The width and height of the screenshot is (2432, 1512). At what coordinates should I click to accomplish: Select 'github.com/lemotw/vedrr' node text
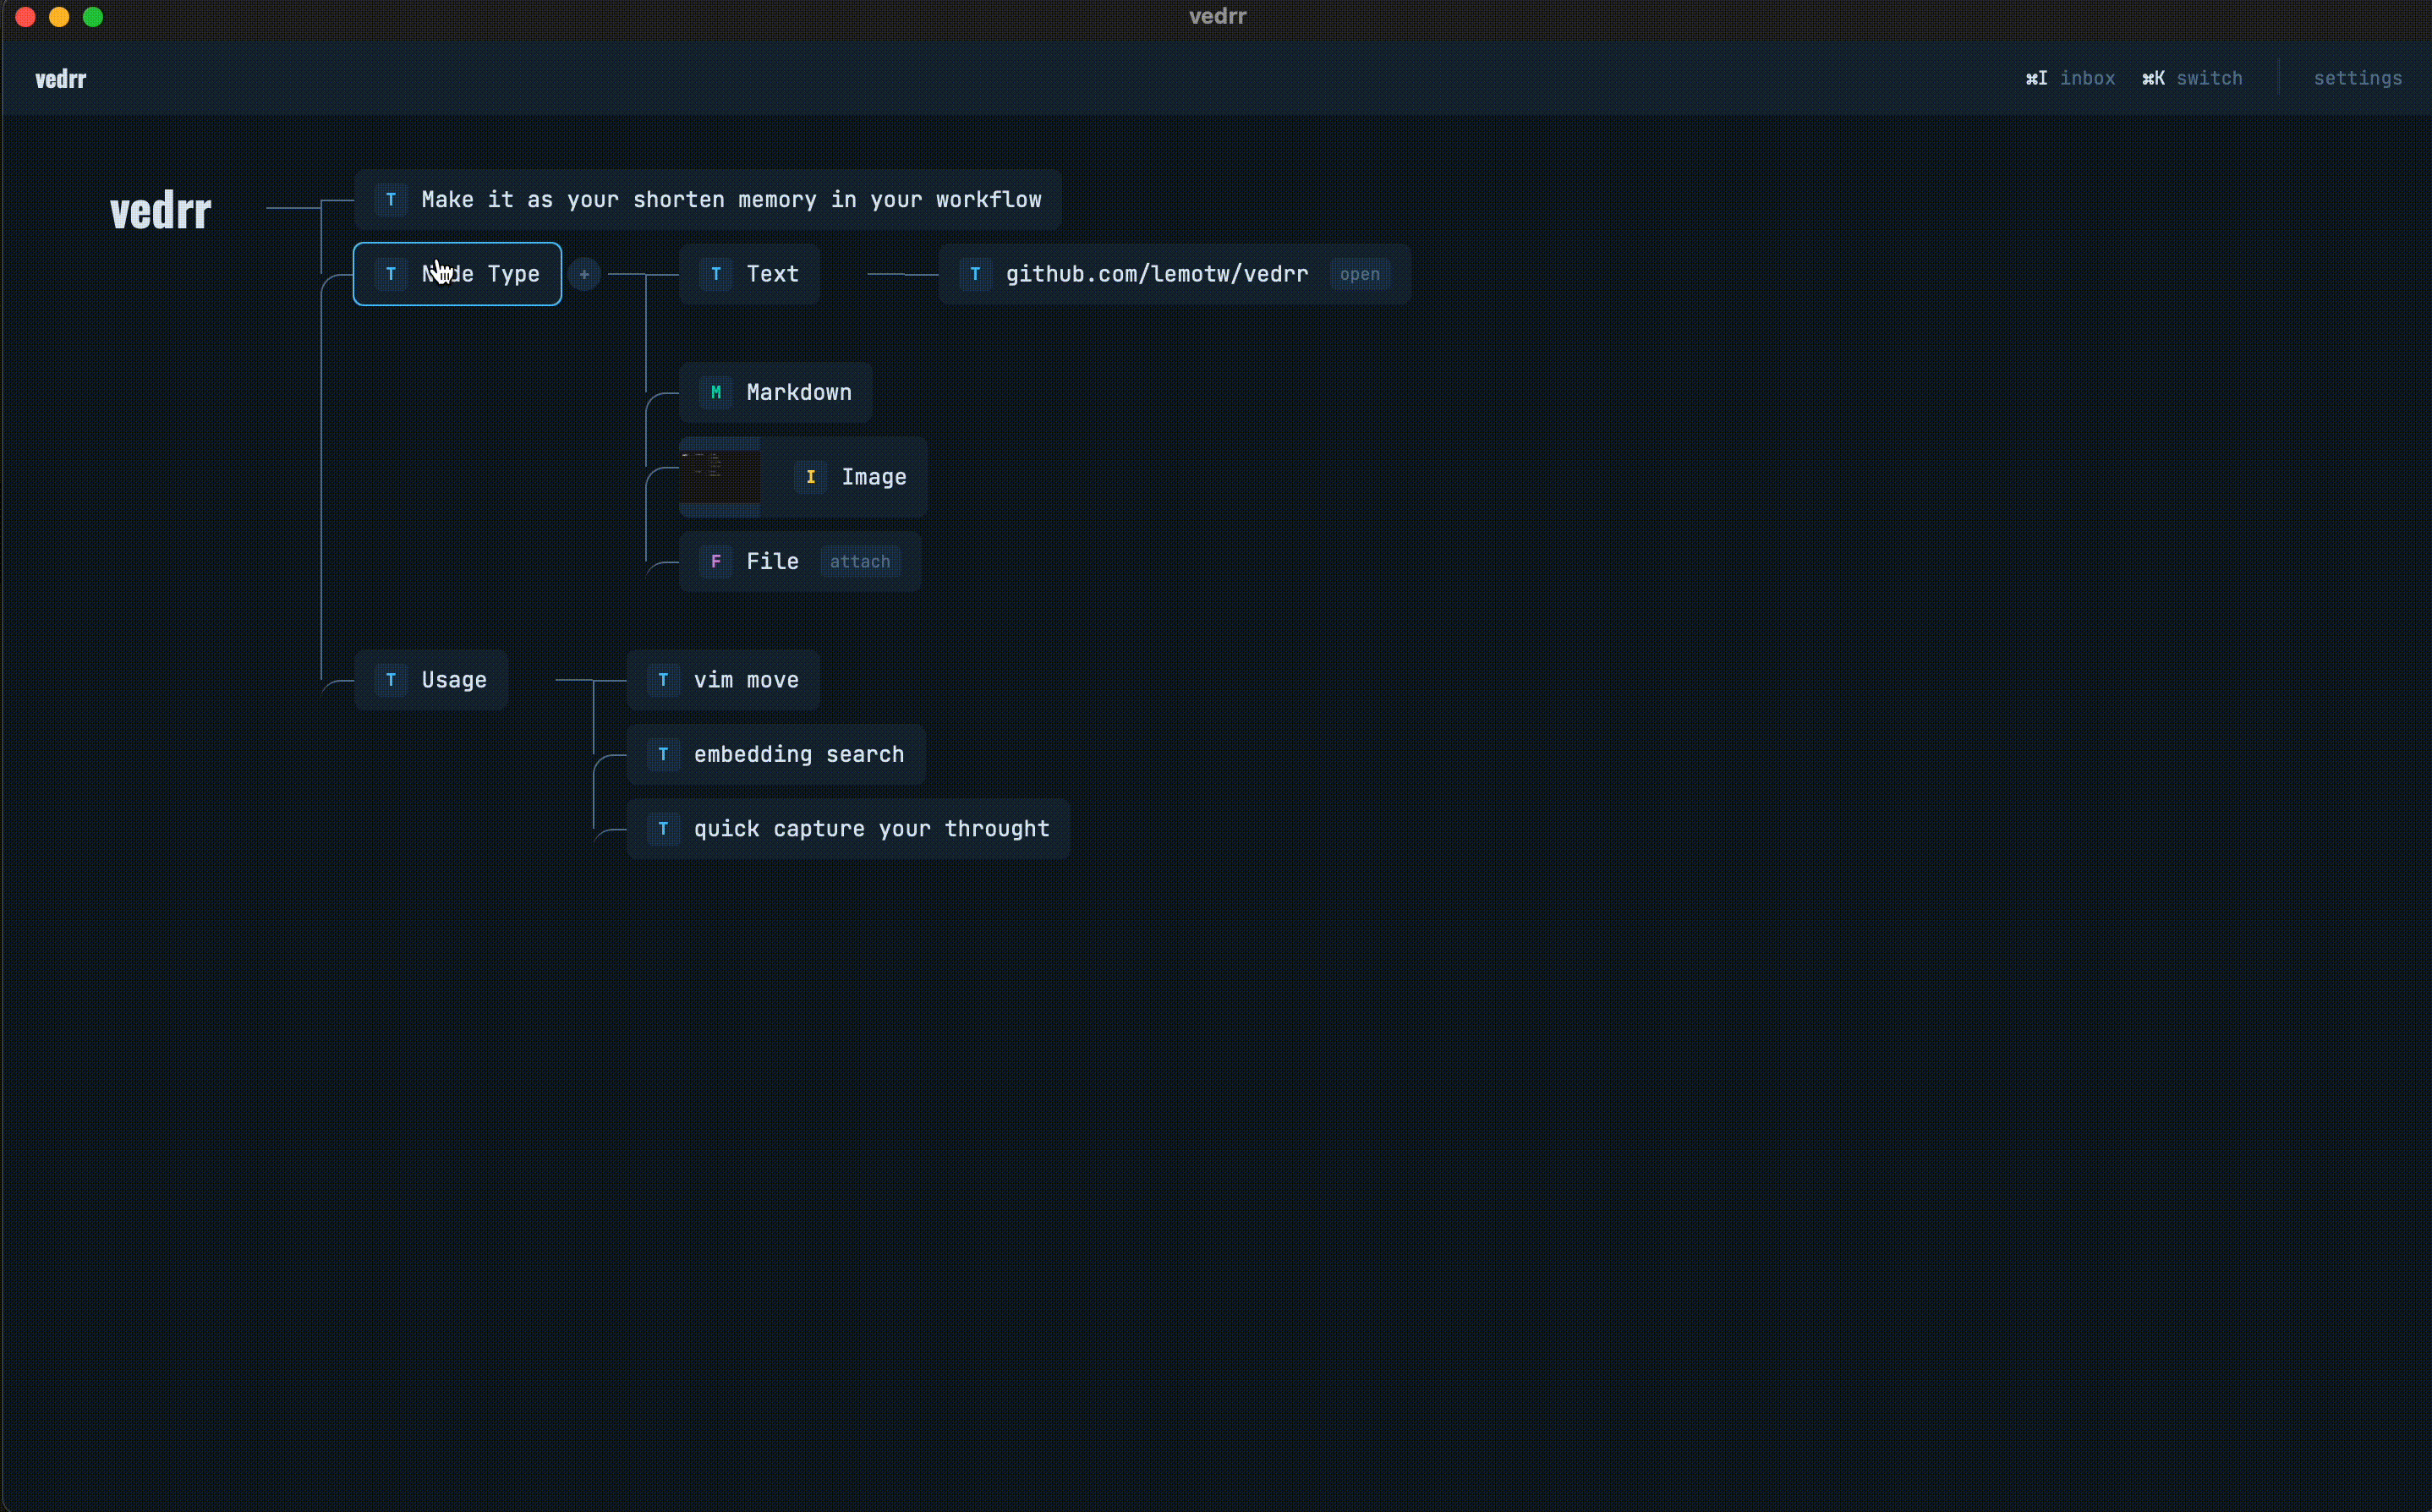[x=1157, y=274]
